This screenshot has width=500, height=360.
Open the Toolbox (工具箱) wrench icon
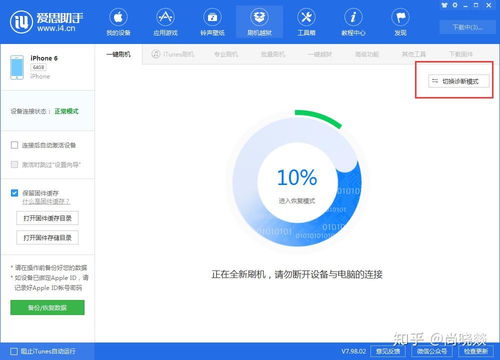pyautogui.click(x=306, y=18)
